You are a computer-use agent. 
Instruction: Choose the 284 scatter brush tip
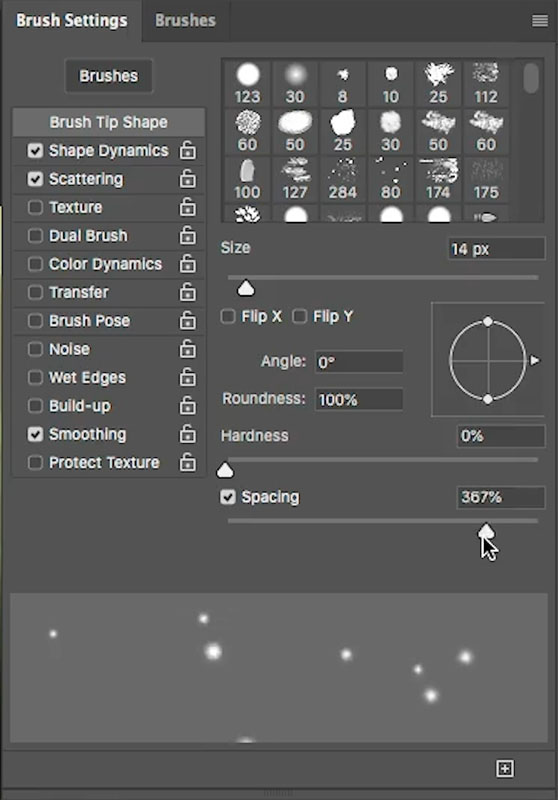pyautogui.click(x=343, y=179)
